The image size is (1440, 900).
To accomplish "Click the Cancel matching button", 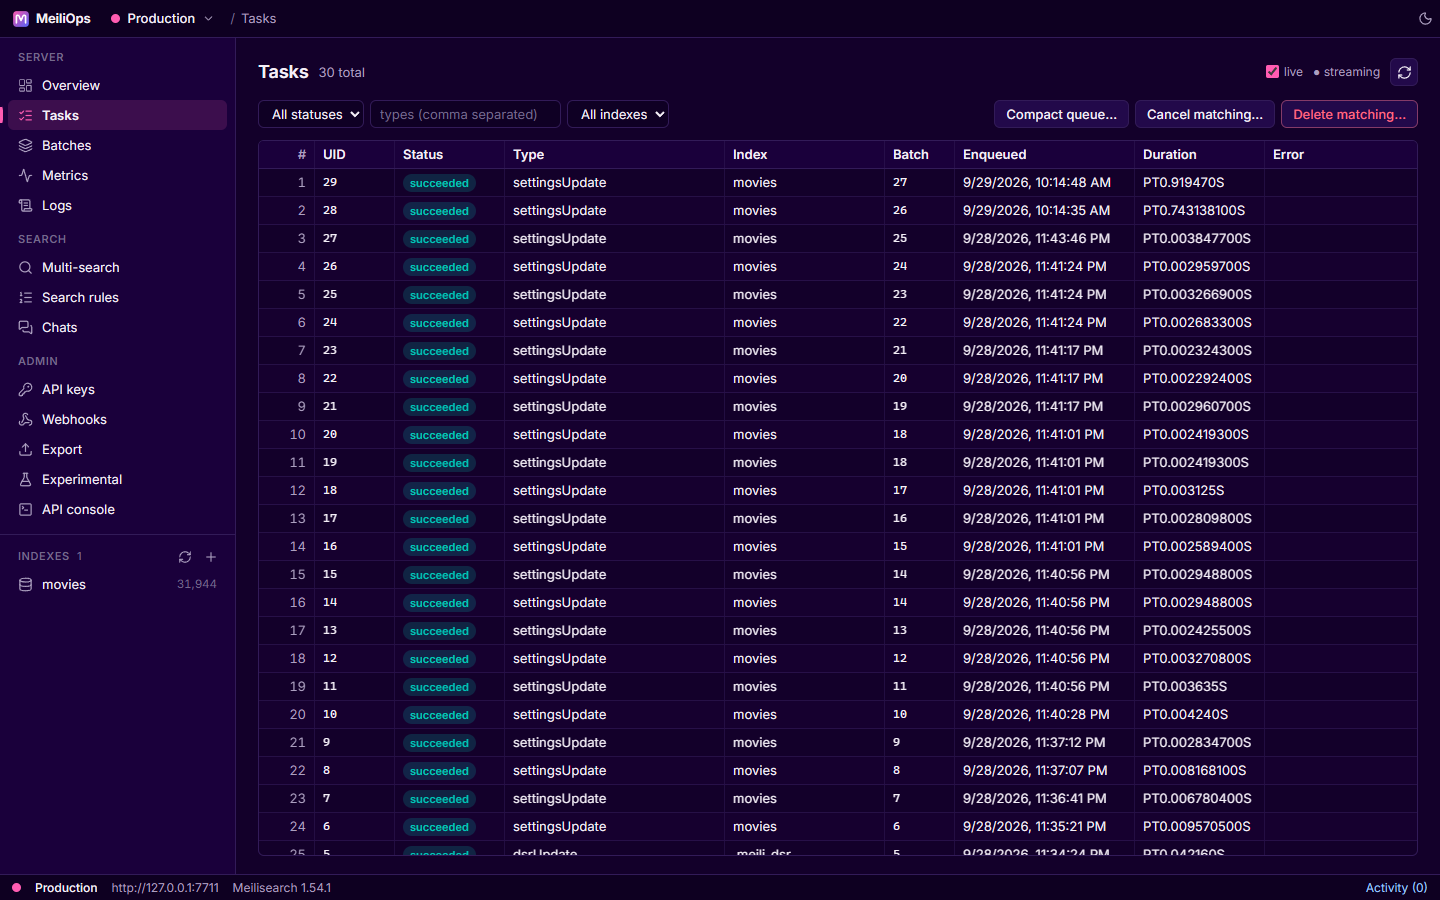I will pos(1204,115).
